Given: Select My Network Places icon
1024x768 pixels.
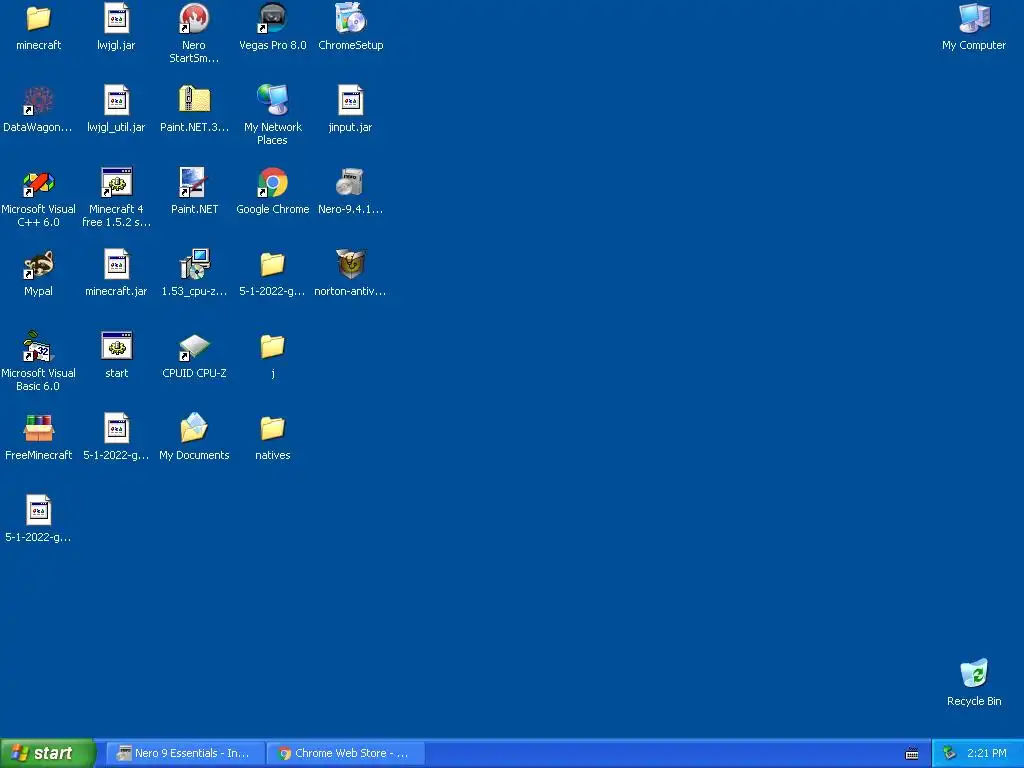Looking at the screenshot, I should point(272,100).
